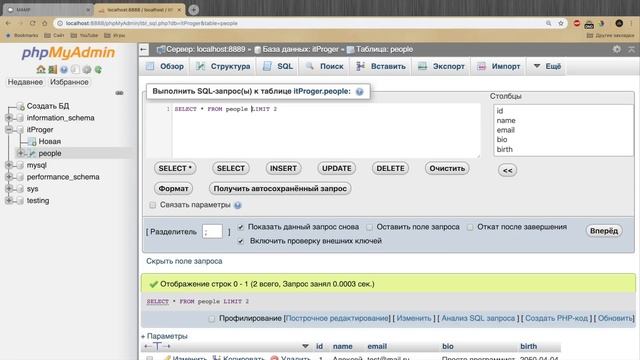This screenshot has height=360, width=640.
Task: Insert column with << button
Action: [507, 170]
